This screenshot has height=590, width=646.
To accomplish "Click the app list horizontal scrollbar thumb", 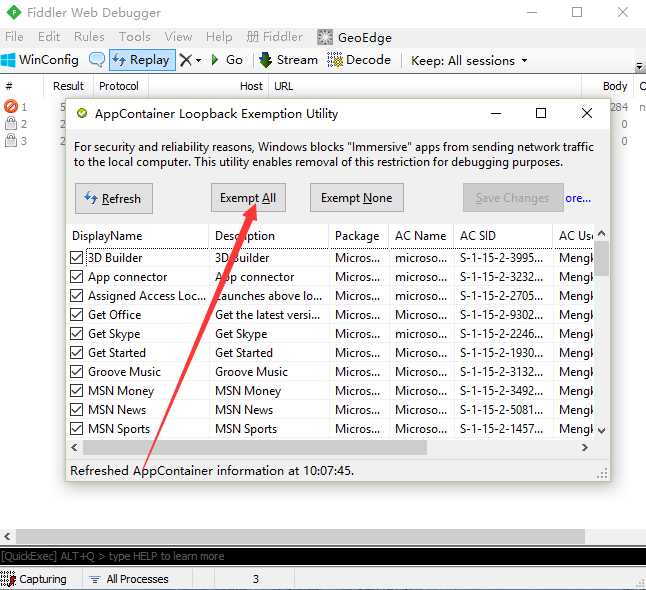I will [255, 447].
